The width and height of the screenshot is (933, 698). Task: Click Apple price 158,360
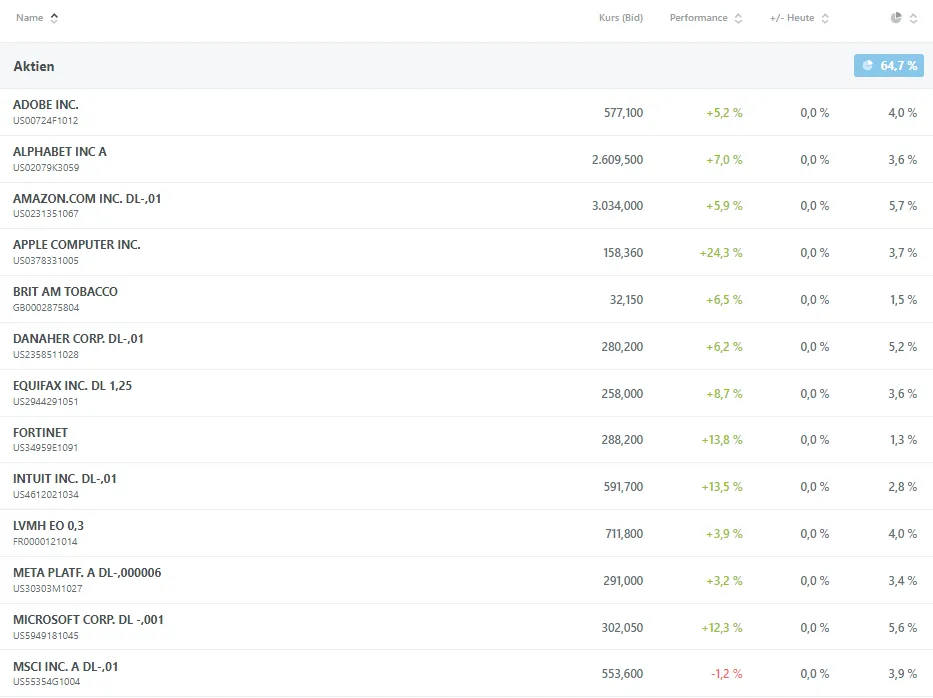pos(623,253)
